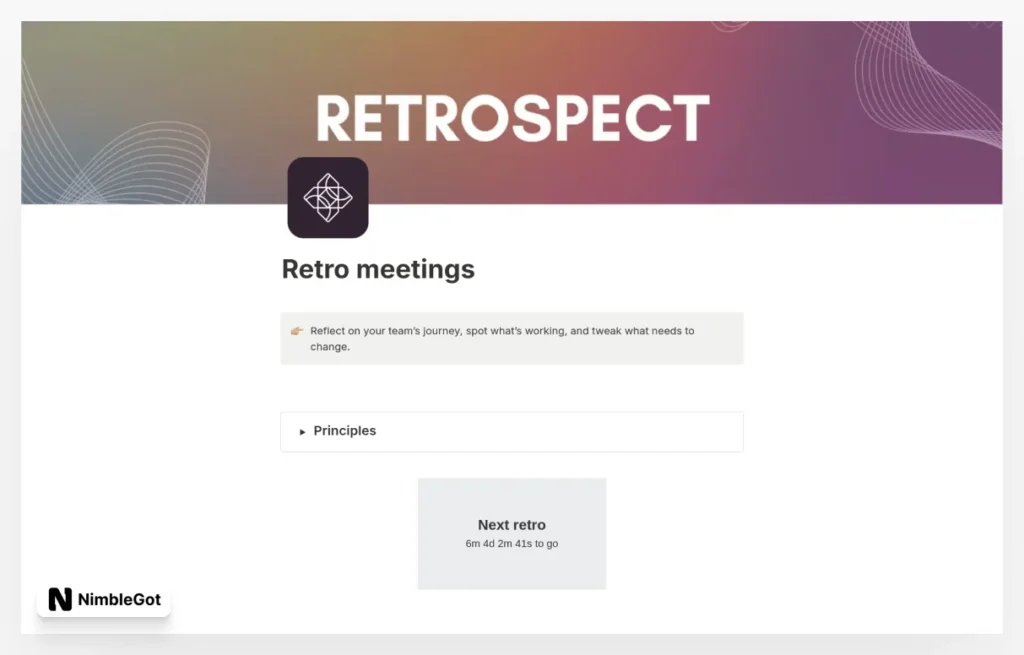
Task: Click the "6m 4d 2m 41s to go" countdown
Action: tap(512, 544)
